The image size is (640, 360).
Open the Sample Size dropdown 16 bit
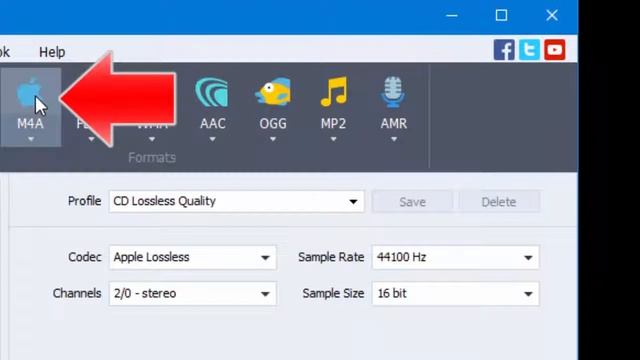(x=456, y=293)
